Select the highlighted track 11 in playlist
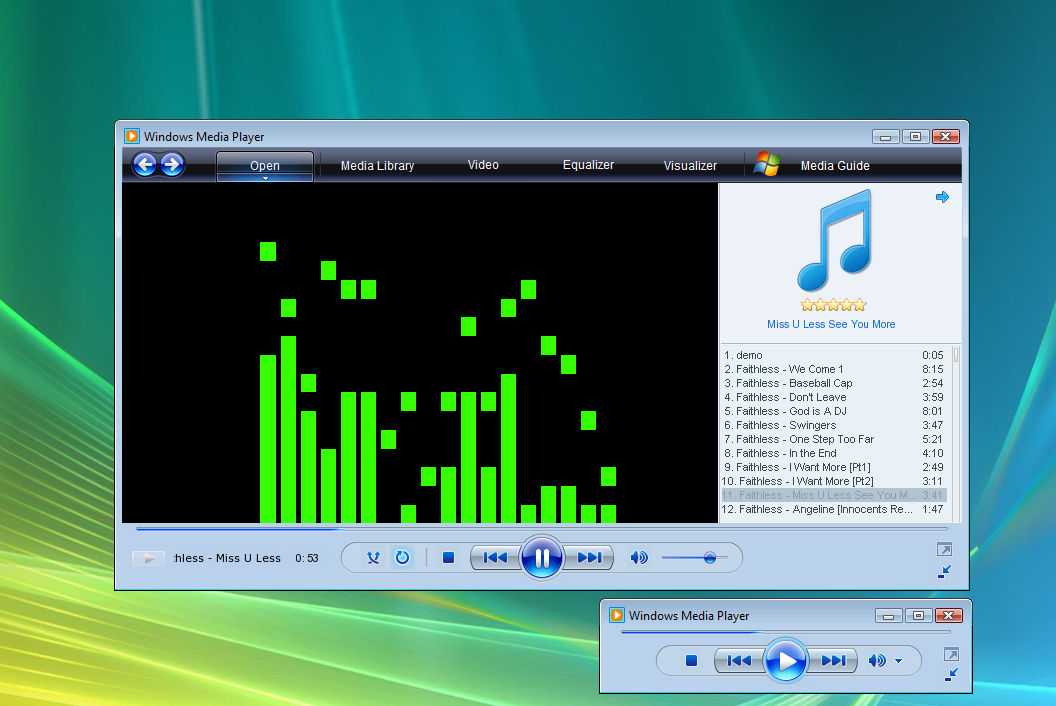Viewport: 1056px width, 706px height. pyautogui.click(x=834, y=495)
